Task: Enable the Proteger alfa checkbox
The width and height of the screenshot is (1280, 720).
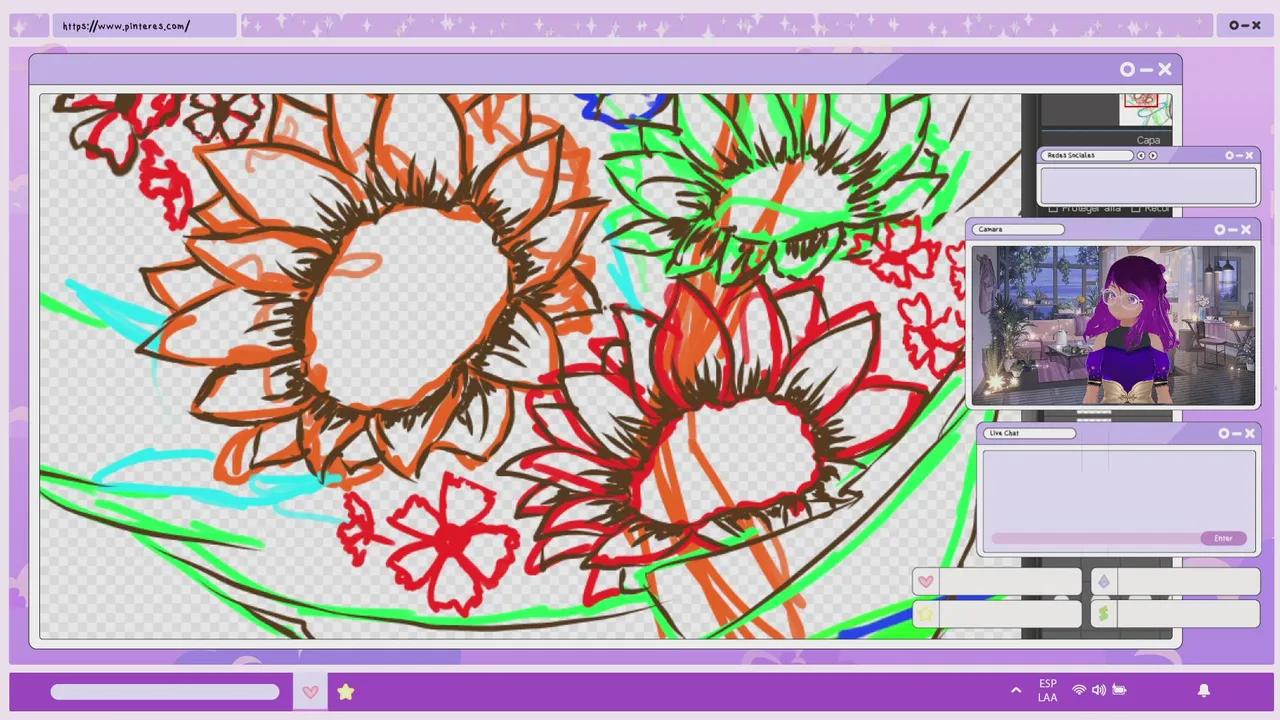Action: click(1053, 209)
